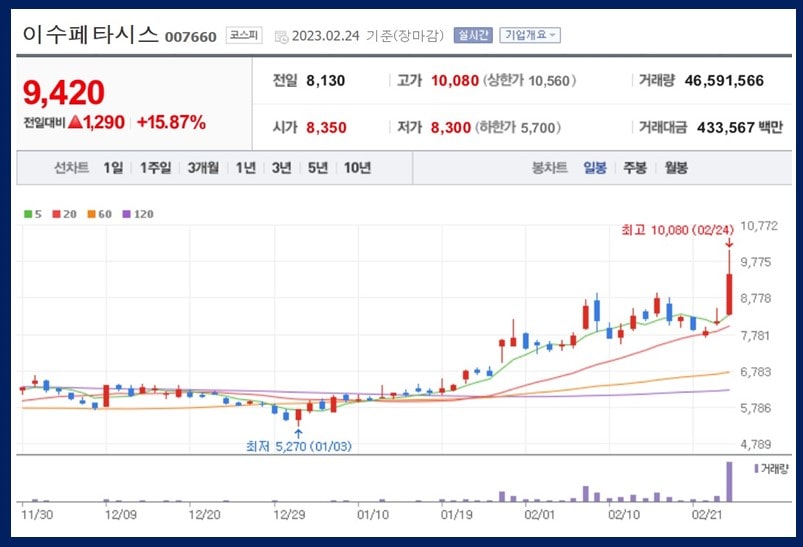Click the 9,775 price axis label
This screenshot has height=547, width=803.
pos(755,262)
